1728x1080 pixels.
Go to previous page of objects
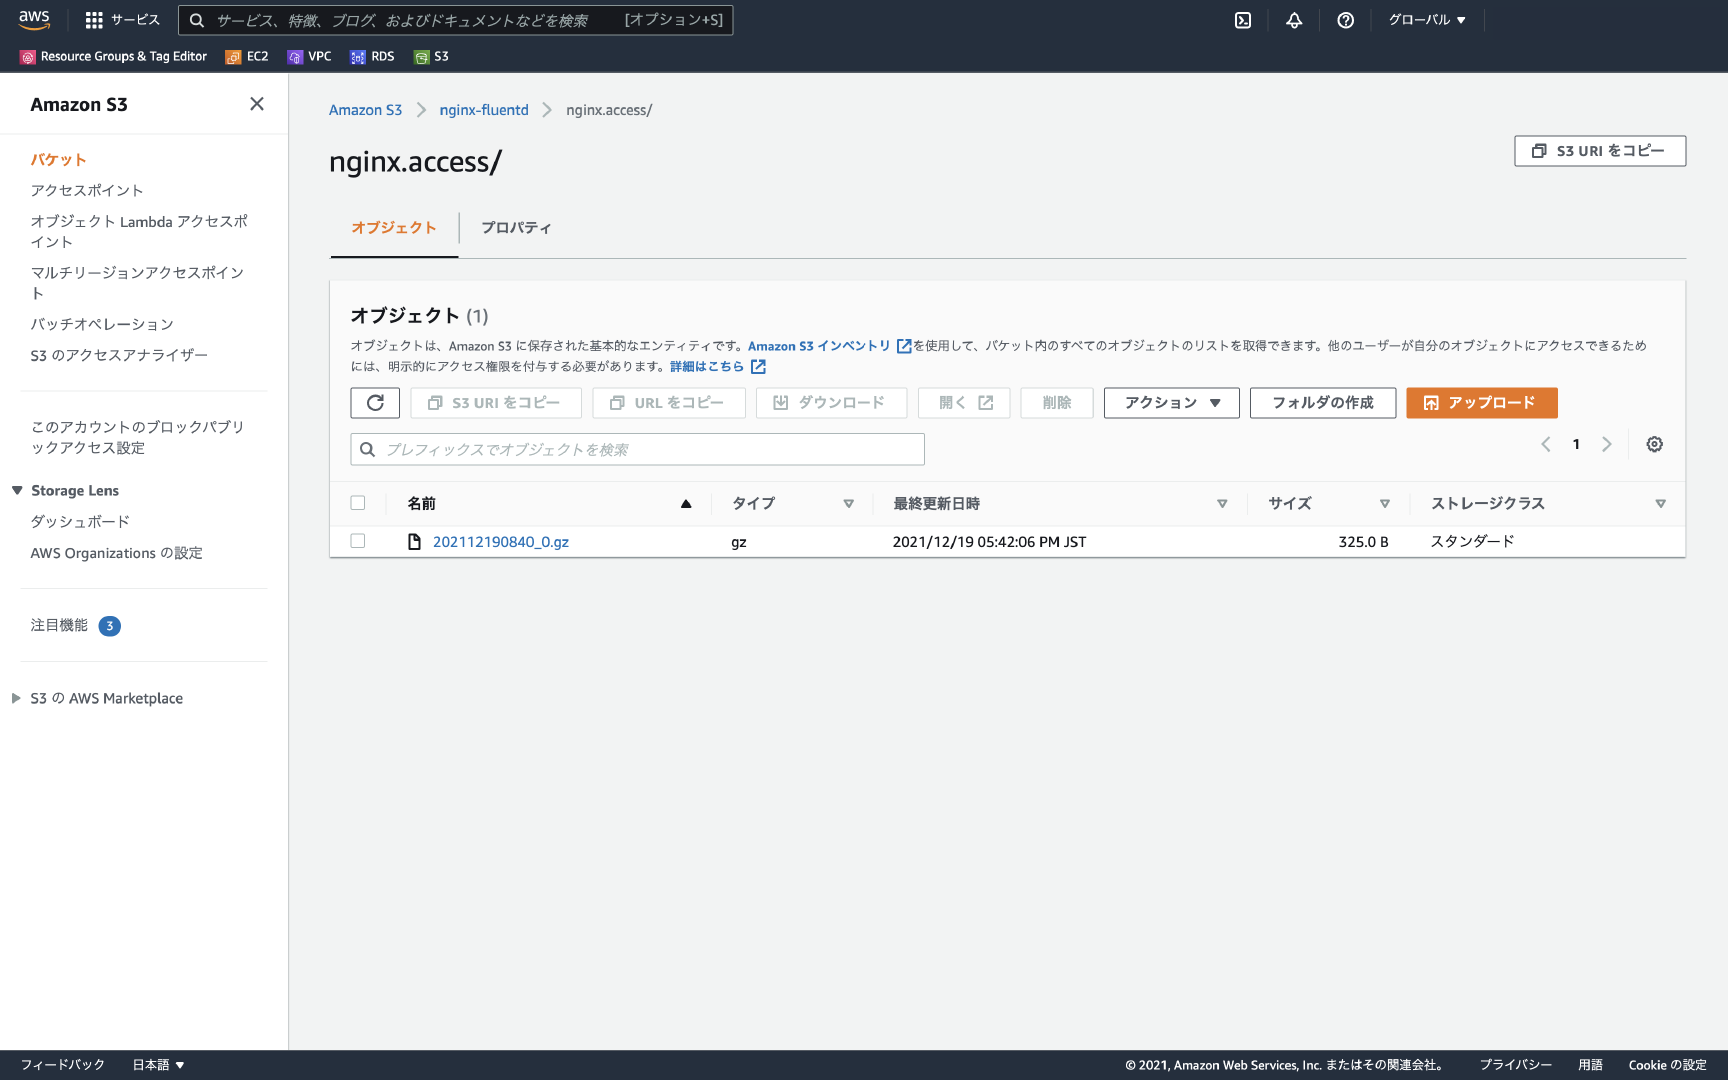point(1546,444)
